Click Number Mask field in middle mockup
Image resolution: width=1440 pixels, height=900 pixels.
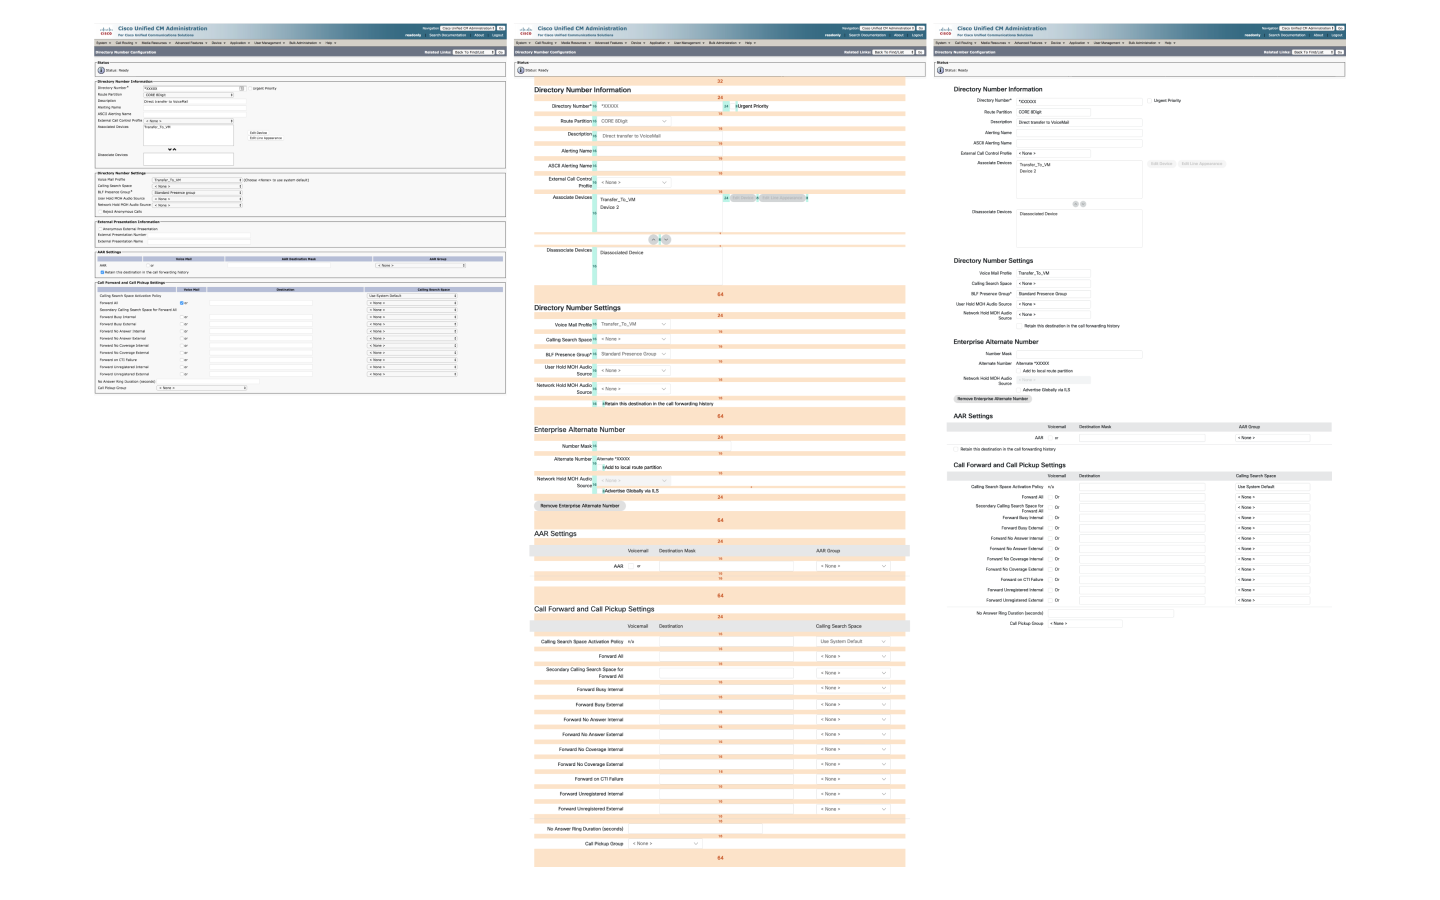click(664, 446)
